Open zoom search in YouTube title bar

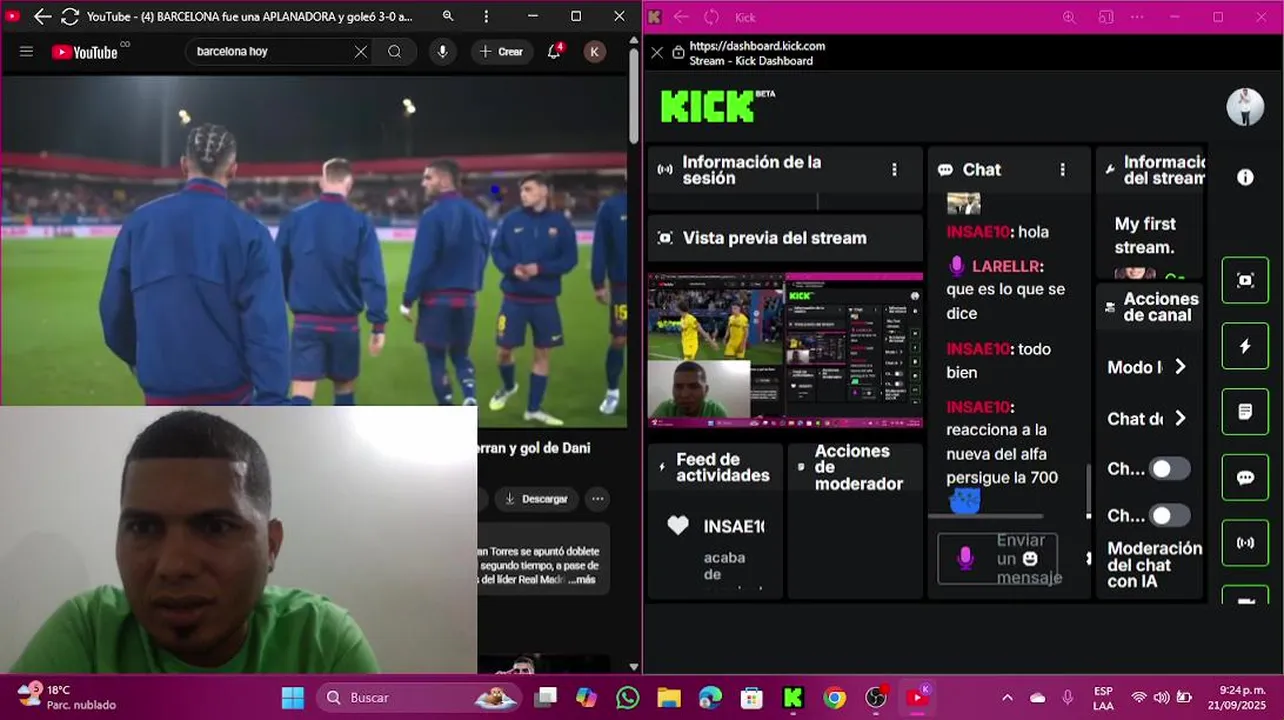pos(448,16)
